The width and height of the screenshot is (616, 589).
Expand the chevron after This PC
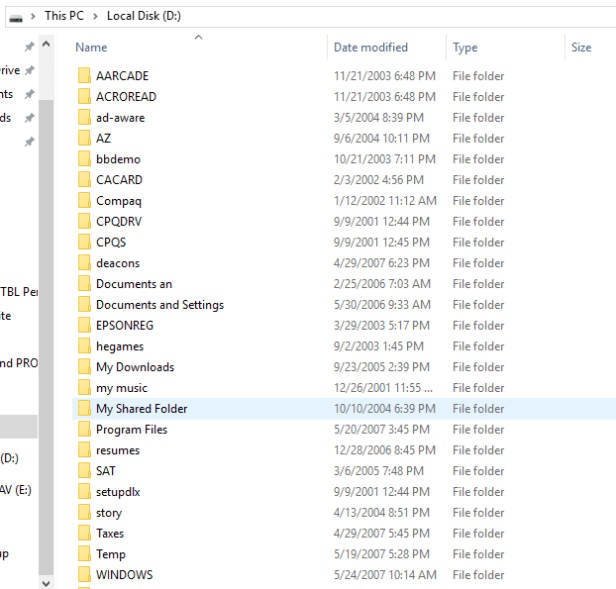click(x=96, y=16)
